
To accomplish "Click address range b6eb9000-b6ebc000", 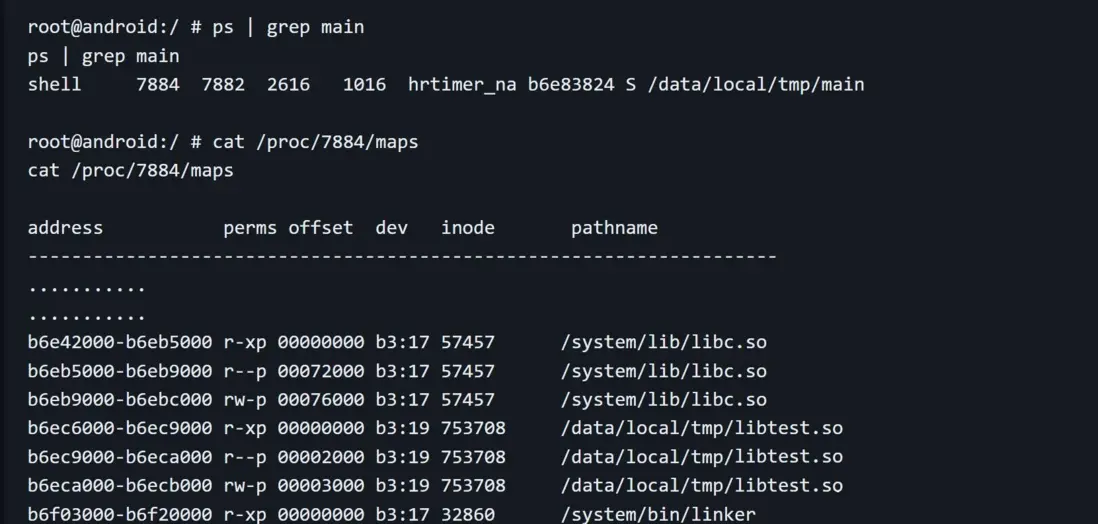I will point(120,400).
